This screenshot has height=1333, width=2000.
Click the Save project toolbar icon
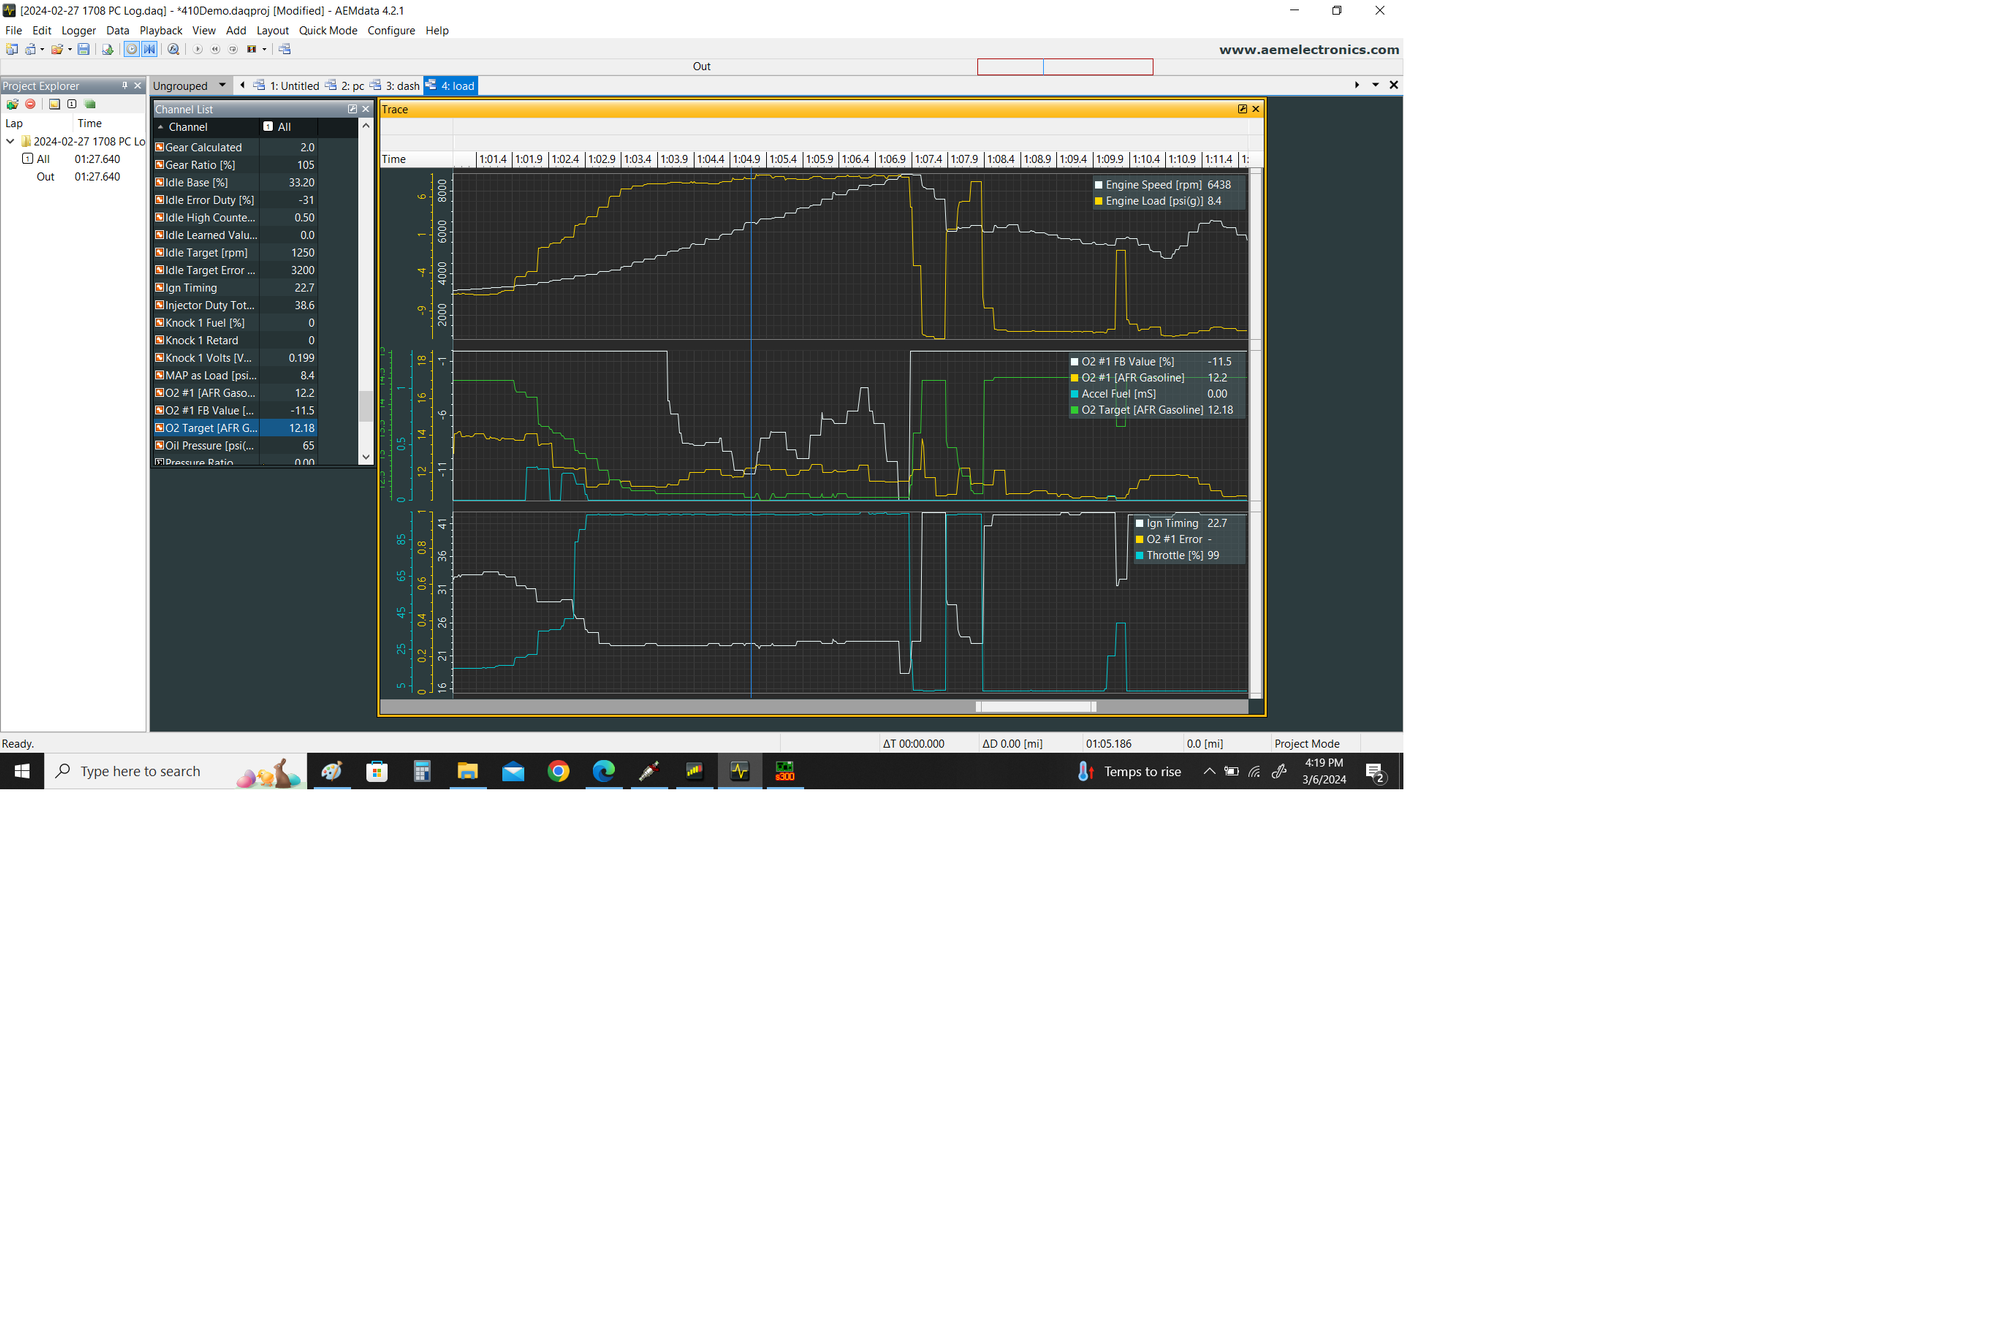click(x=83, y=49)
